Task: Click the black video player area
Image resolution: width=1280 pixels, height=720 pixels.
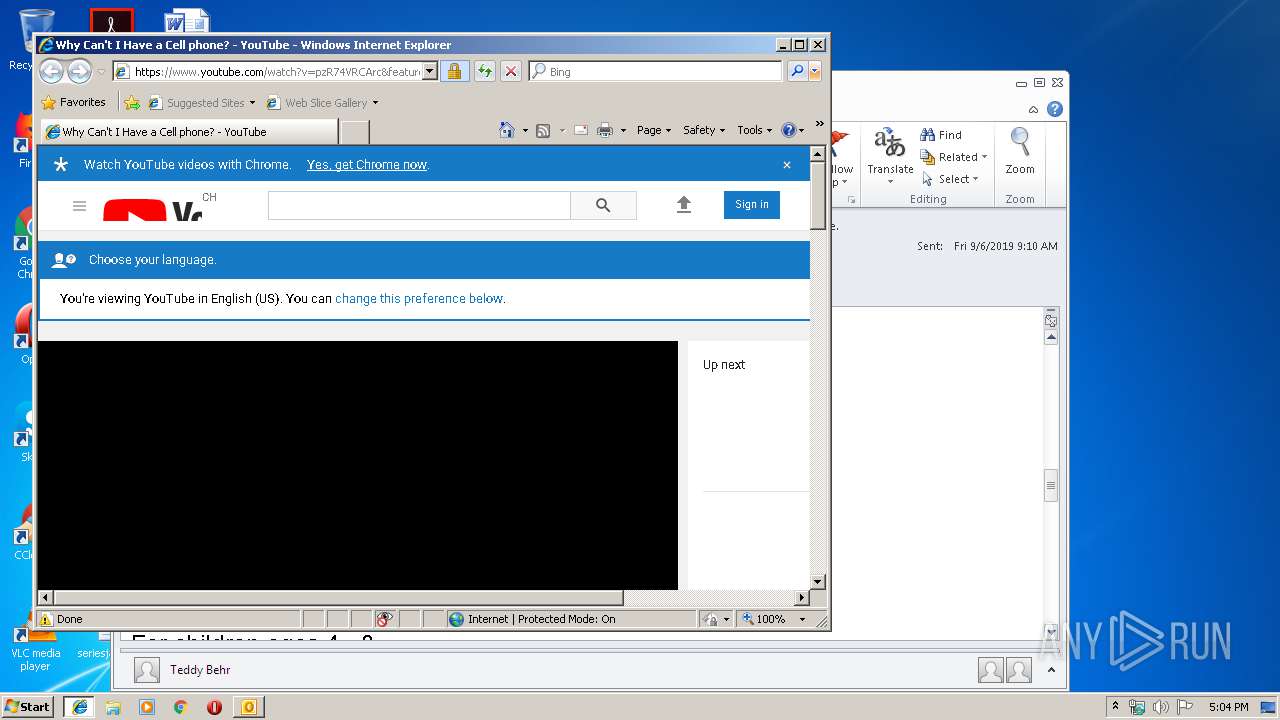Action: [x=358, y=465]
